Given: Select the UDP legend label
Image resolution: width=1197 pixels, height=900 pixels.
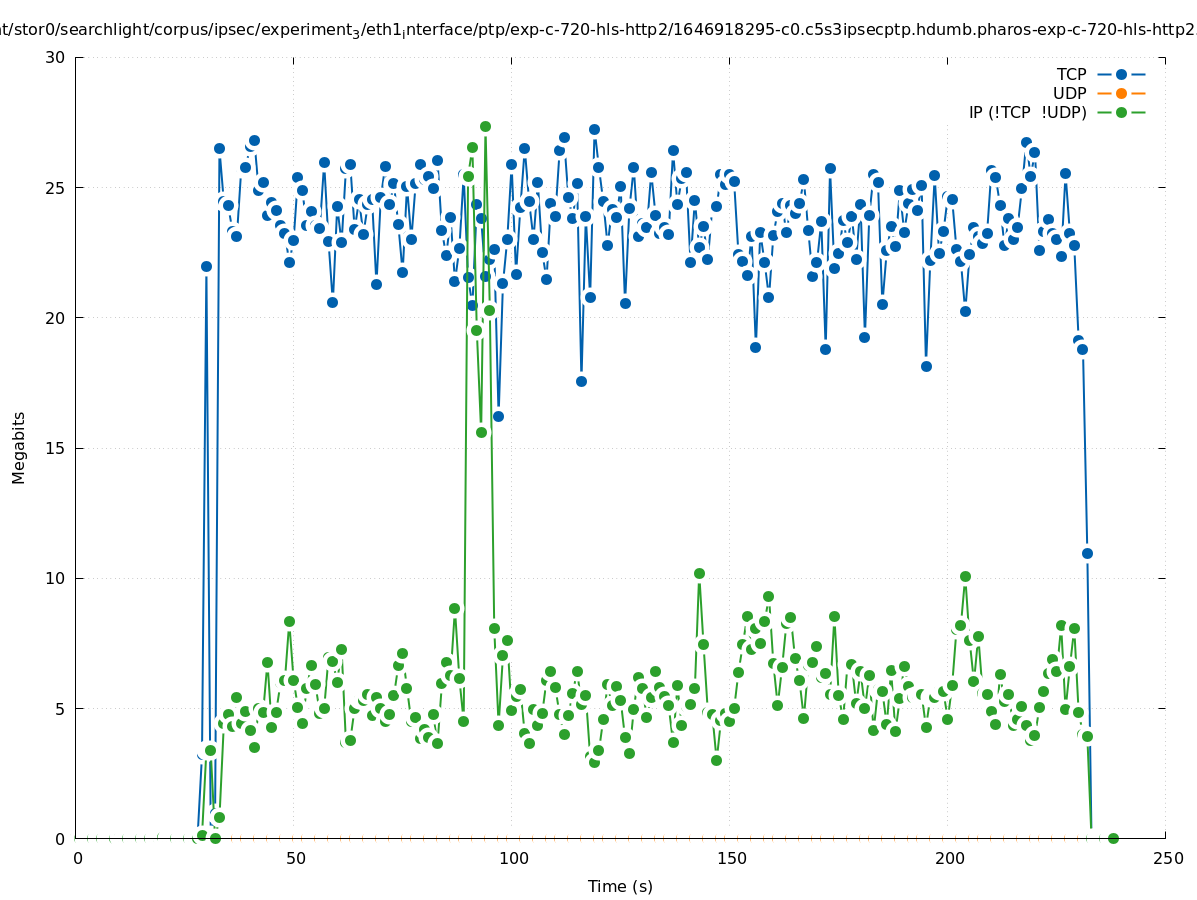Looking at the screenshot, I should coord(1069,93).
